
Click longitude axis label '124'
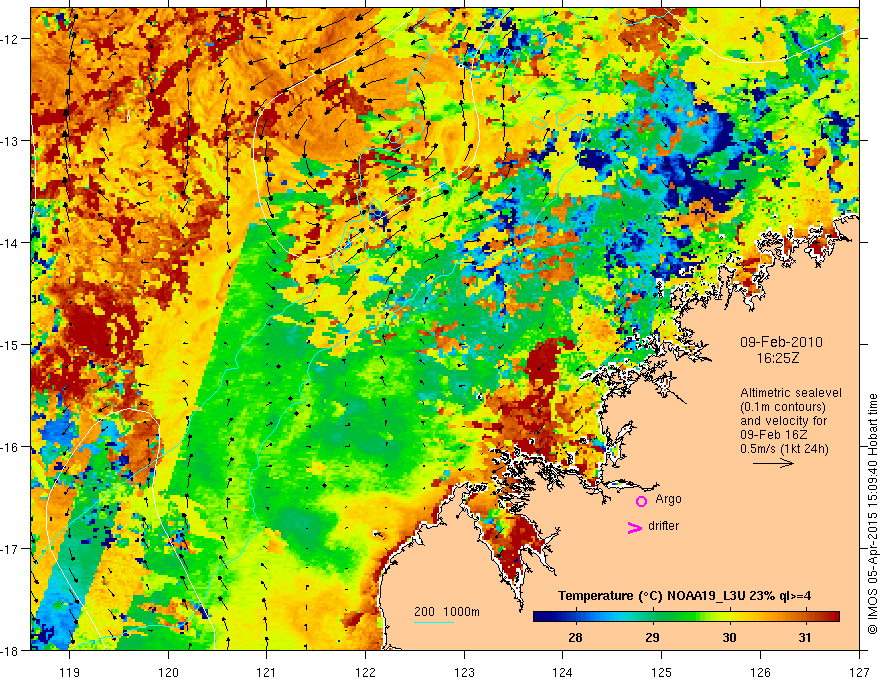tap(563, 672)
